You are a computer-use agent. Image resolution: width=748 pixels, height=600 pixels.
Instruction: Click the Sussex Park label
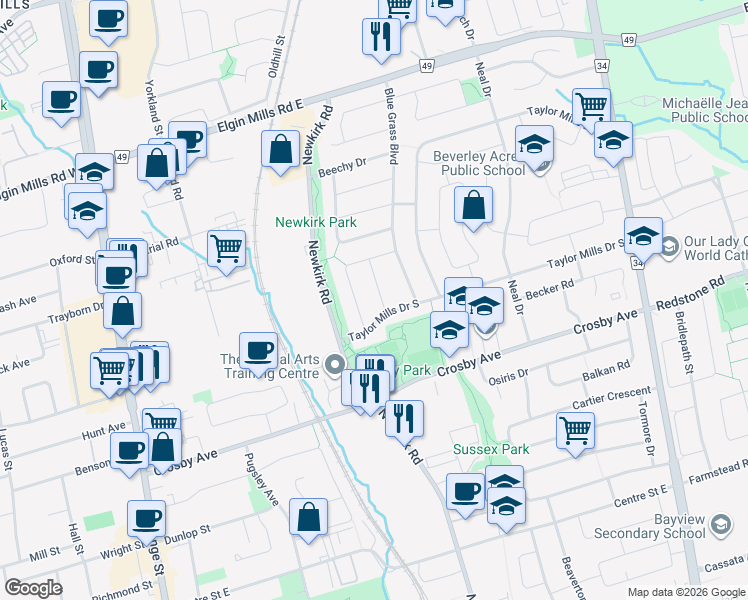click(x=491, y=449)
